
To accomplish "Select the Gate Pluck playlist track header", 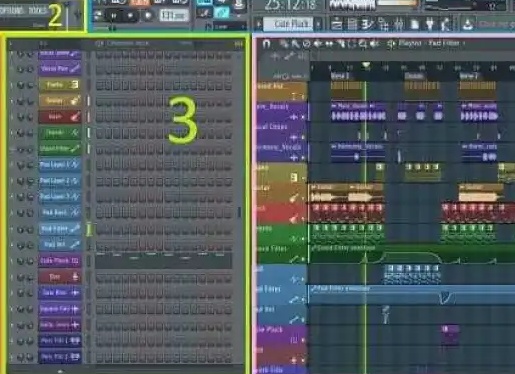I will click(282, 335).
